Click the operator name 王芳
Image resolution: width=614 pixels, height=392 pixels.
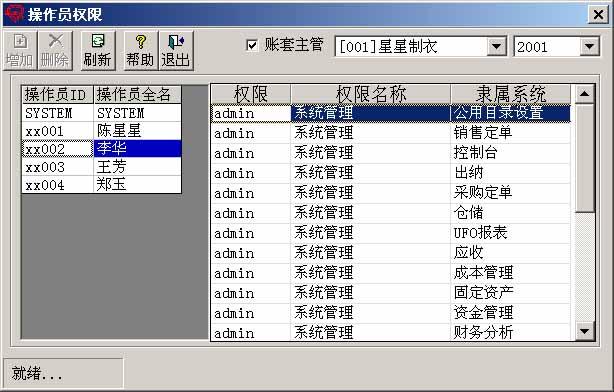[137, 167]
